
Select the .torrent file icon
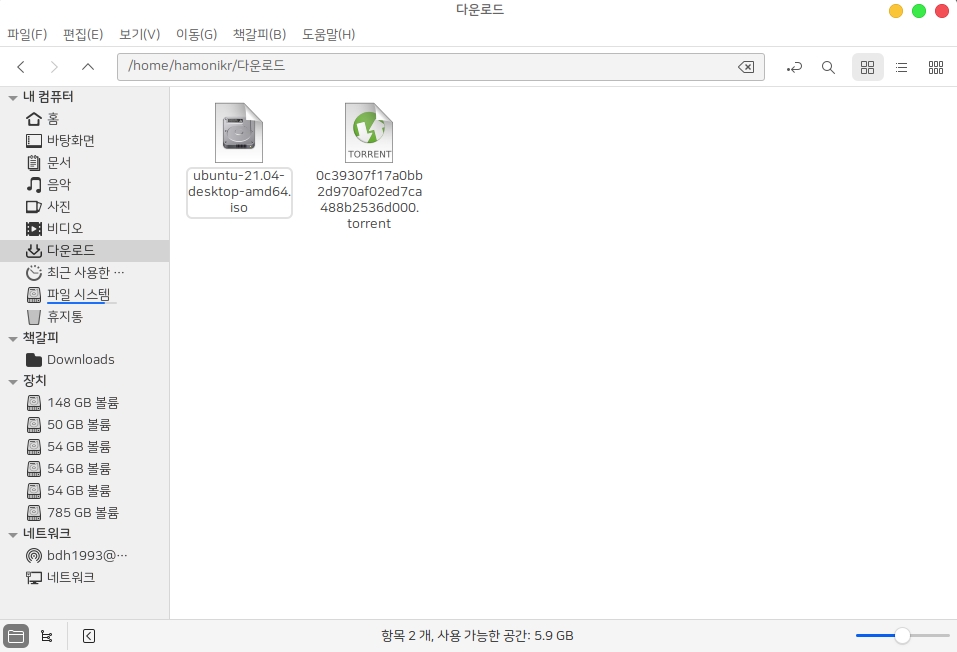click(368, 134)
